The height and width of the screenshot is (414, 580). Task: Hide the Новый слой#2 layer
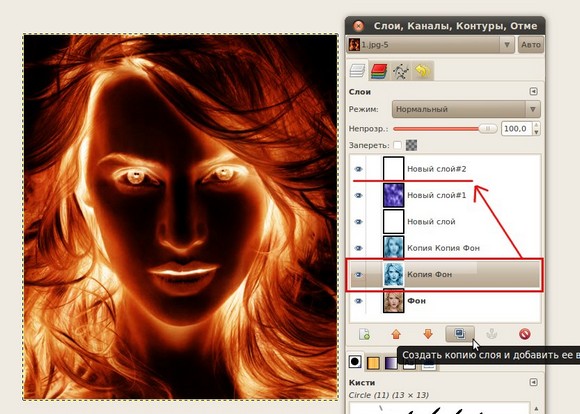[358, 169]
